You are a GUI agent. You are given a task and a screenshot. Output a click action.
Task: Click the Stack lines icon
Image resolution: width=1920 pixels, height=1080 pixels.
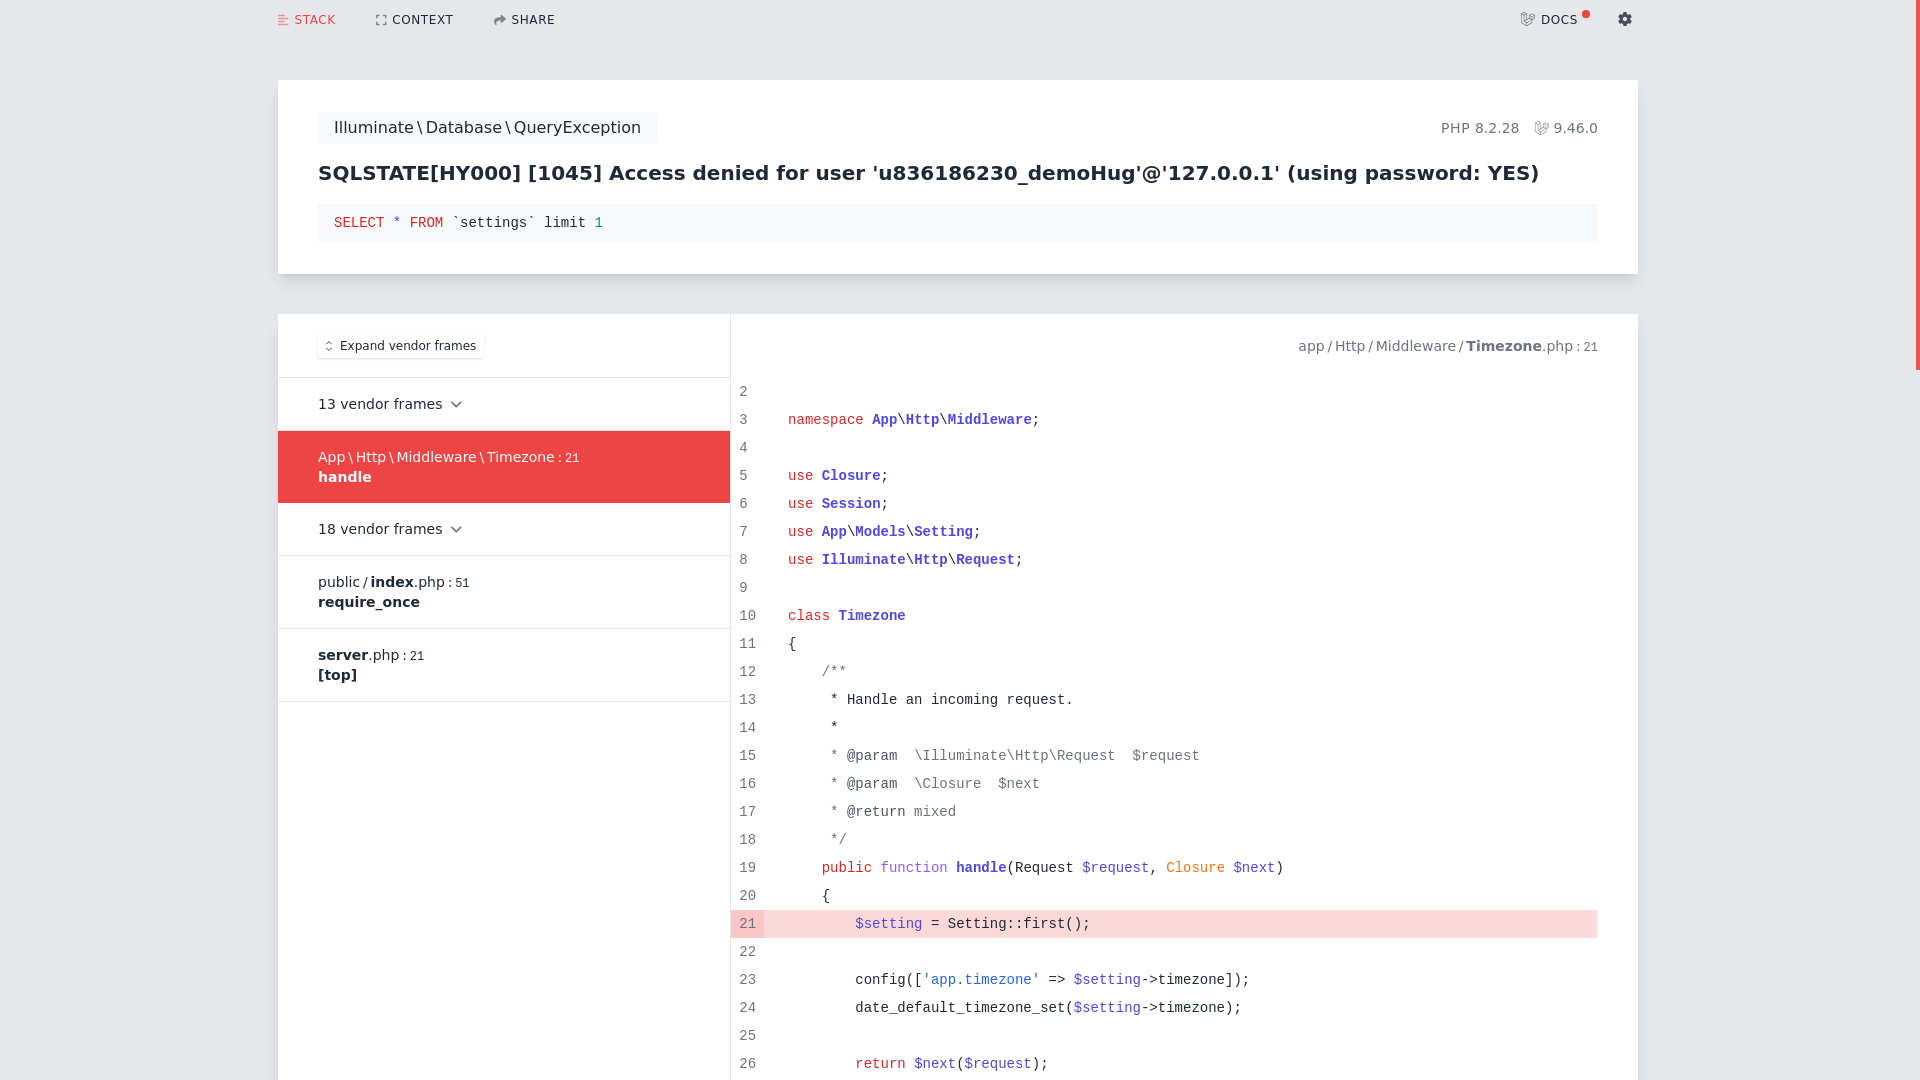(x=283, y=20)
